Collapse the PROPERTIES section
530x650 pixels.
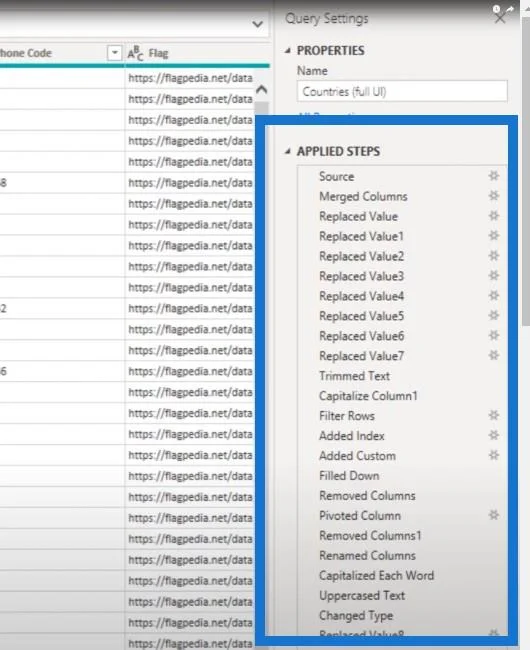tap(288, 51)
